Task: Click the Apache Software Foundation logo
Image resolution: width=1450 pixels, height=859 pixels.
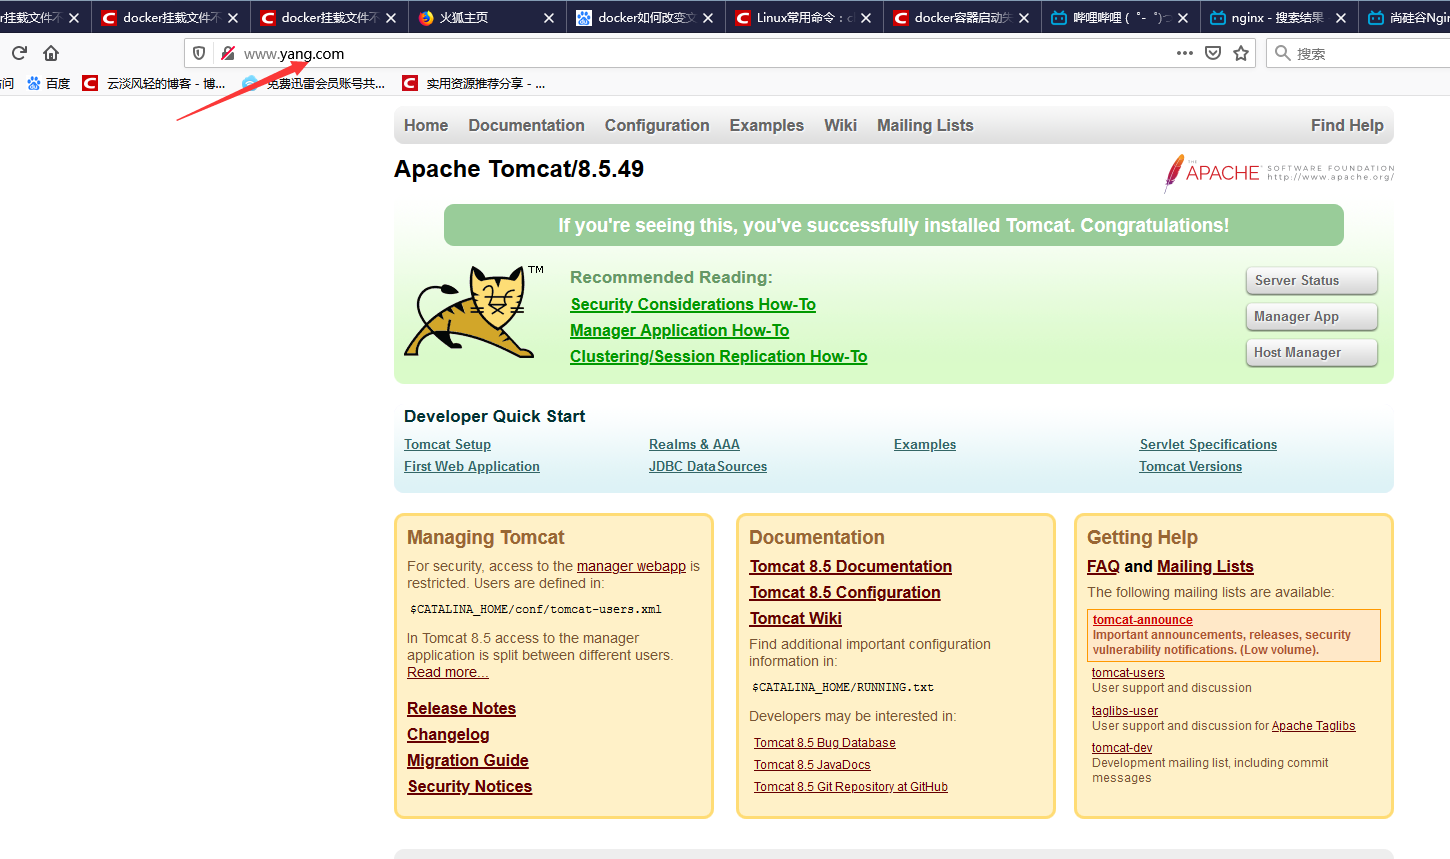Action: pos(1278,173)
